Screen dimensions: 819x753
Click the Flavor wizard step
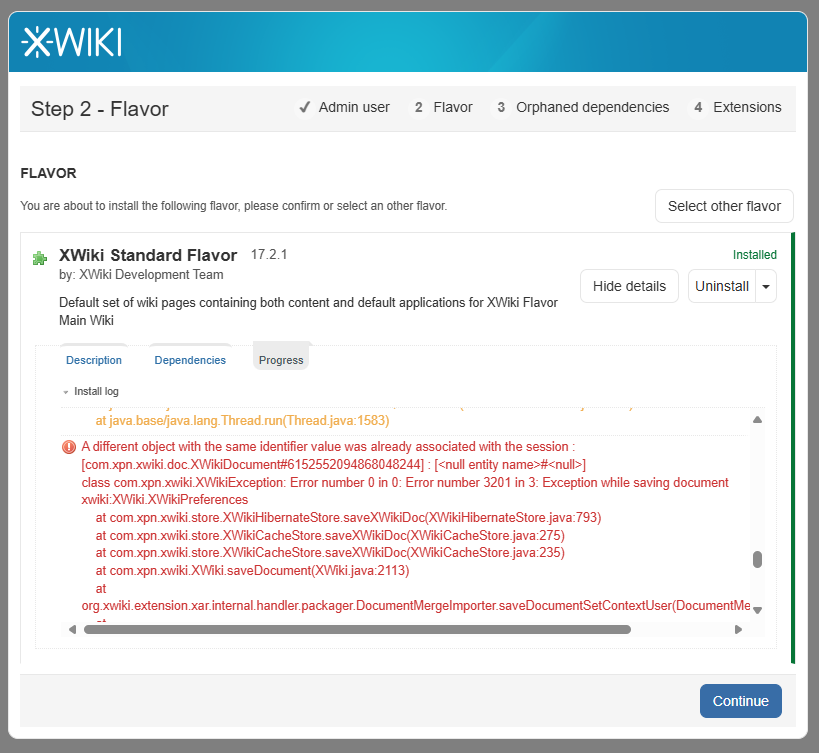[x=443, y=108]
